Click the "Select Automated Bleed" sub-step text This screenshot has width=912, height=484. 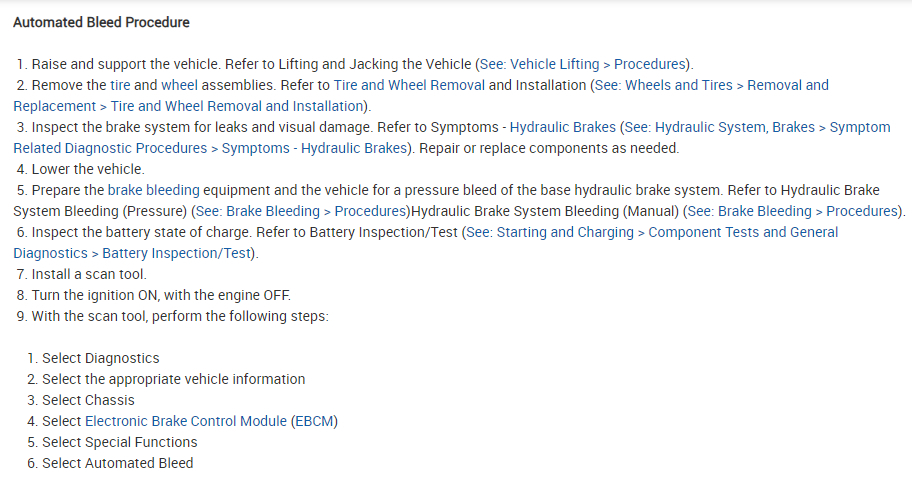pyautogui.click(x=117, y=463)
